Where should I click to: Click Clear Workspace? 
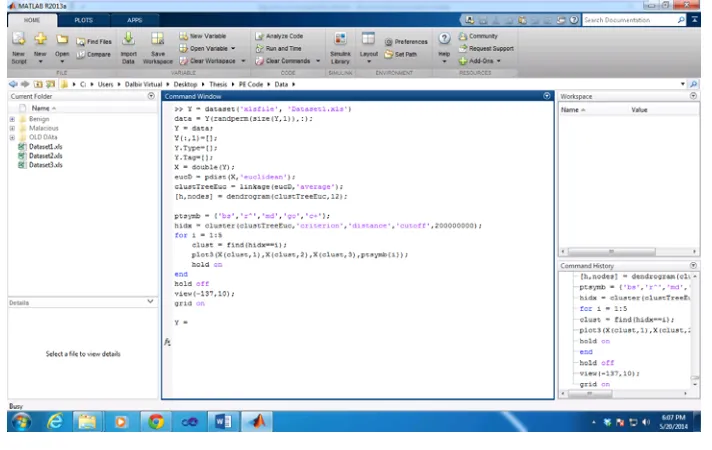[x=208, y=60]
